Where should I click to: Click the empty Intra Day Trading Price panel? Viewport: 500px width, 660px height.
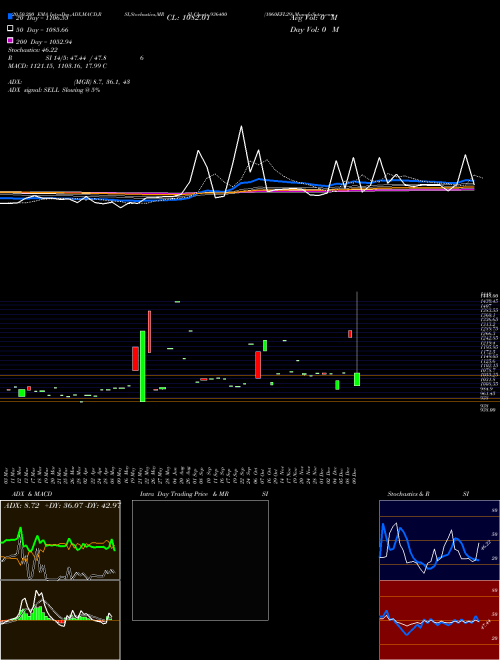tap(200, 560)
